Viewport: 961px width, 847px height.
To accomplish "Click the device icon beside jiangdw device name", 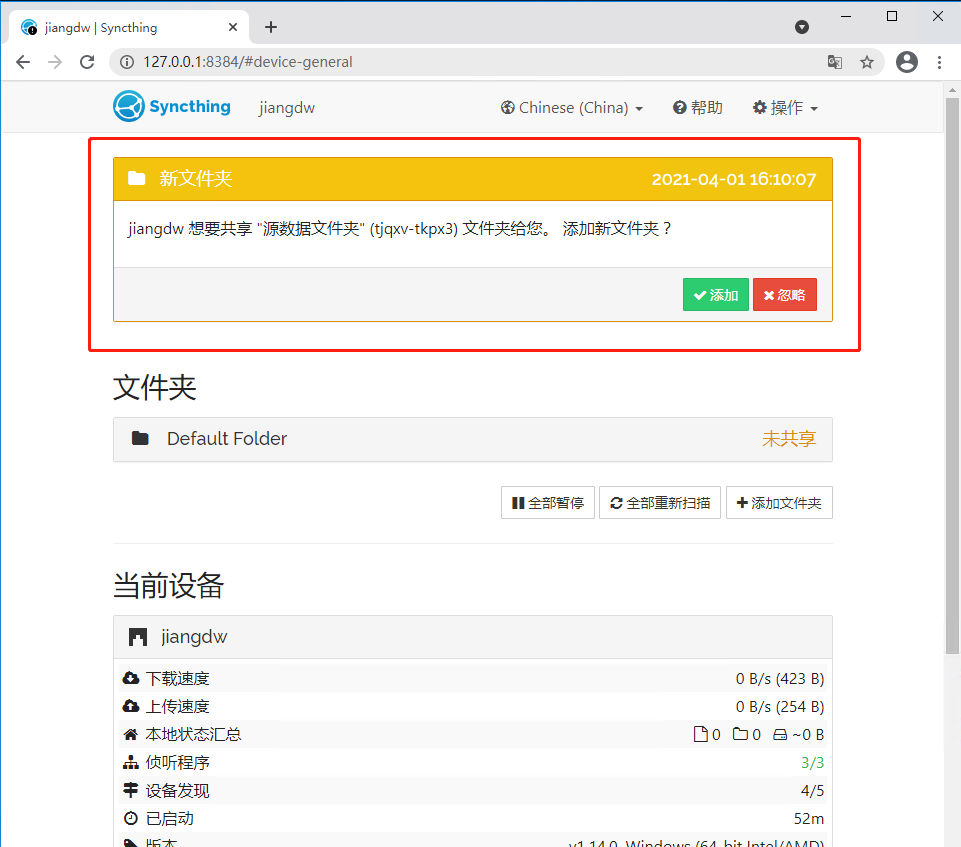I will click(x=140, y=637).
